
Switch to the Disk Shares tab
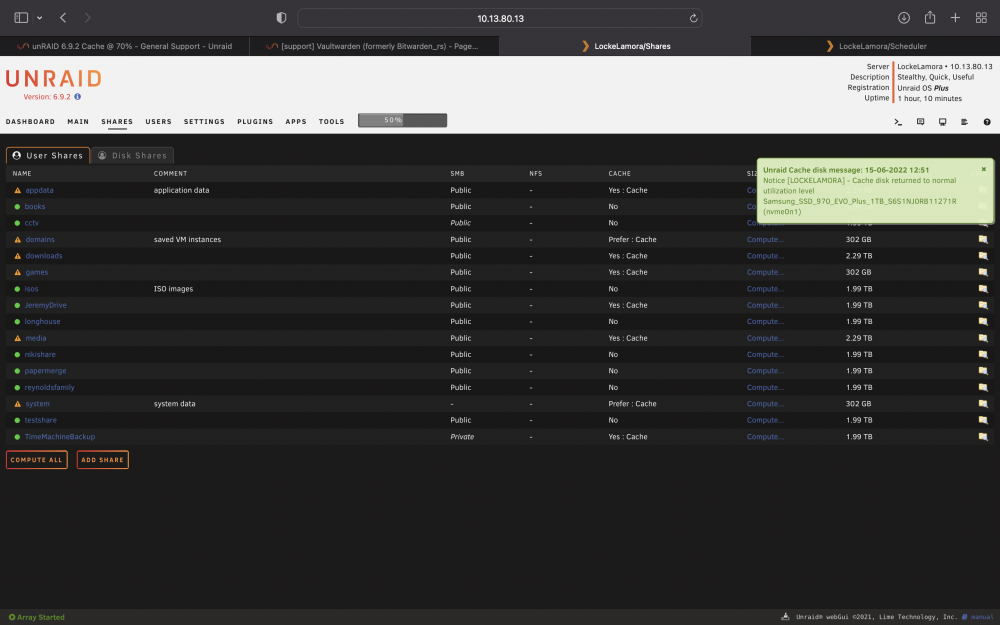pyautogui.click(x=133, y=156)
